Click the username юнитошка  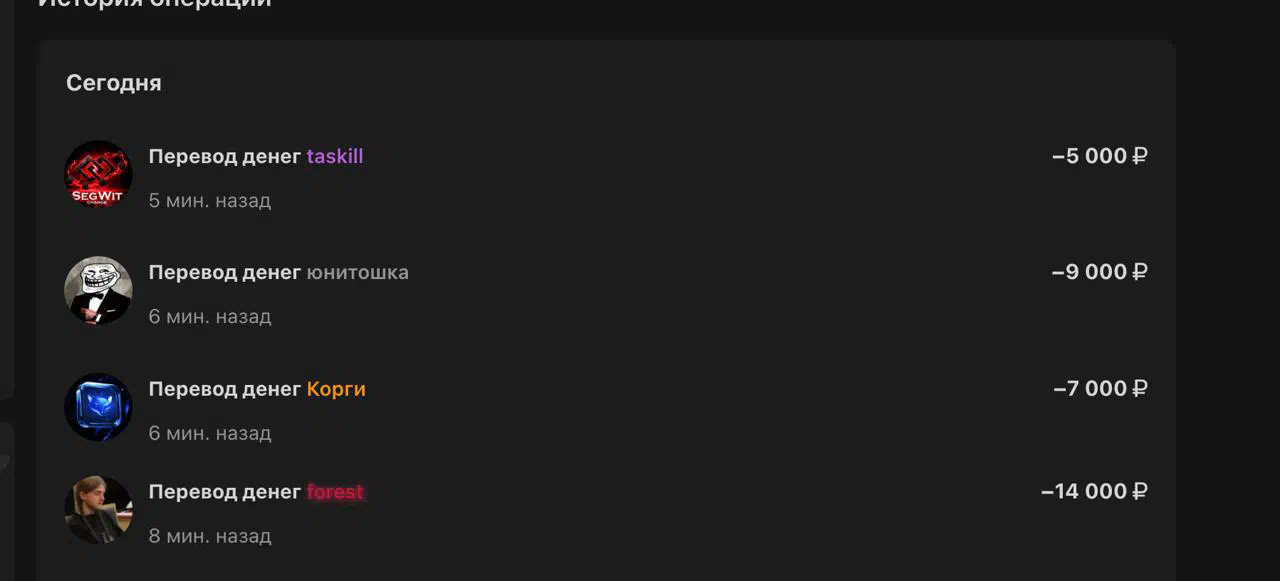(357, 273)
